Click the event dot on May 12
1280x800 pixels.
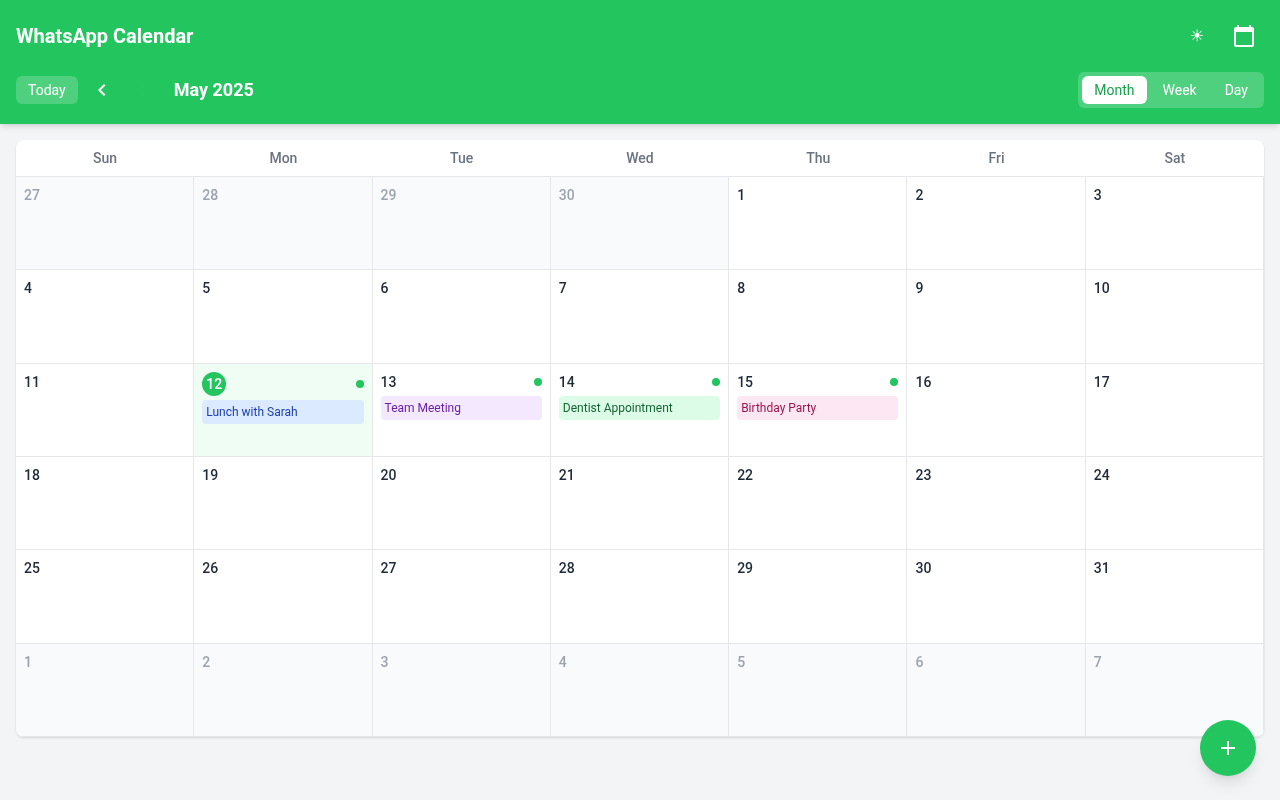click(x=360, y=383)
